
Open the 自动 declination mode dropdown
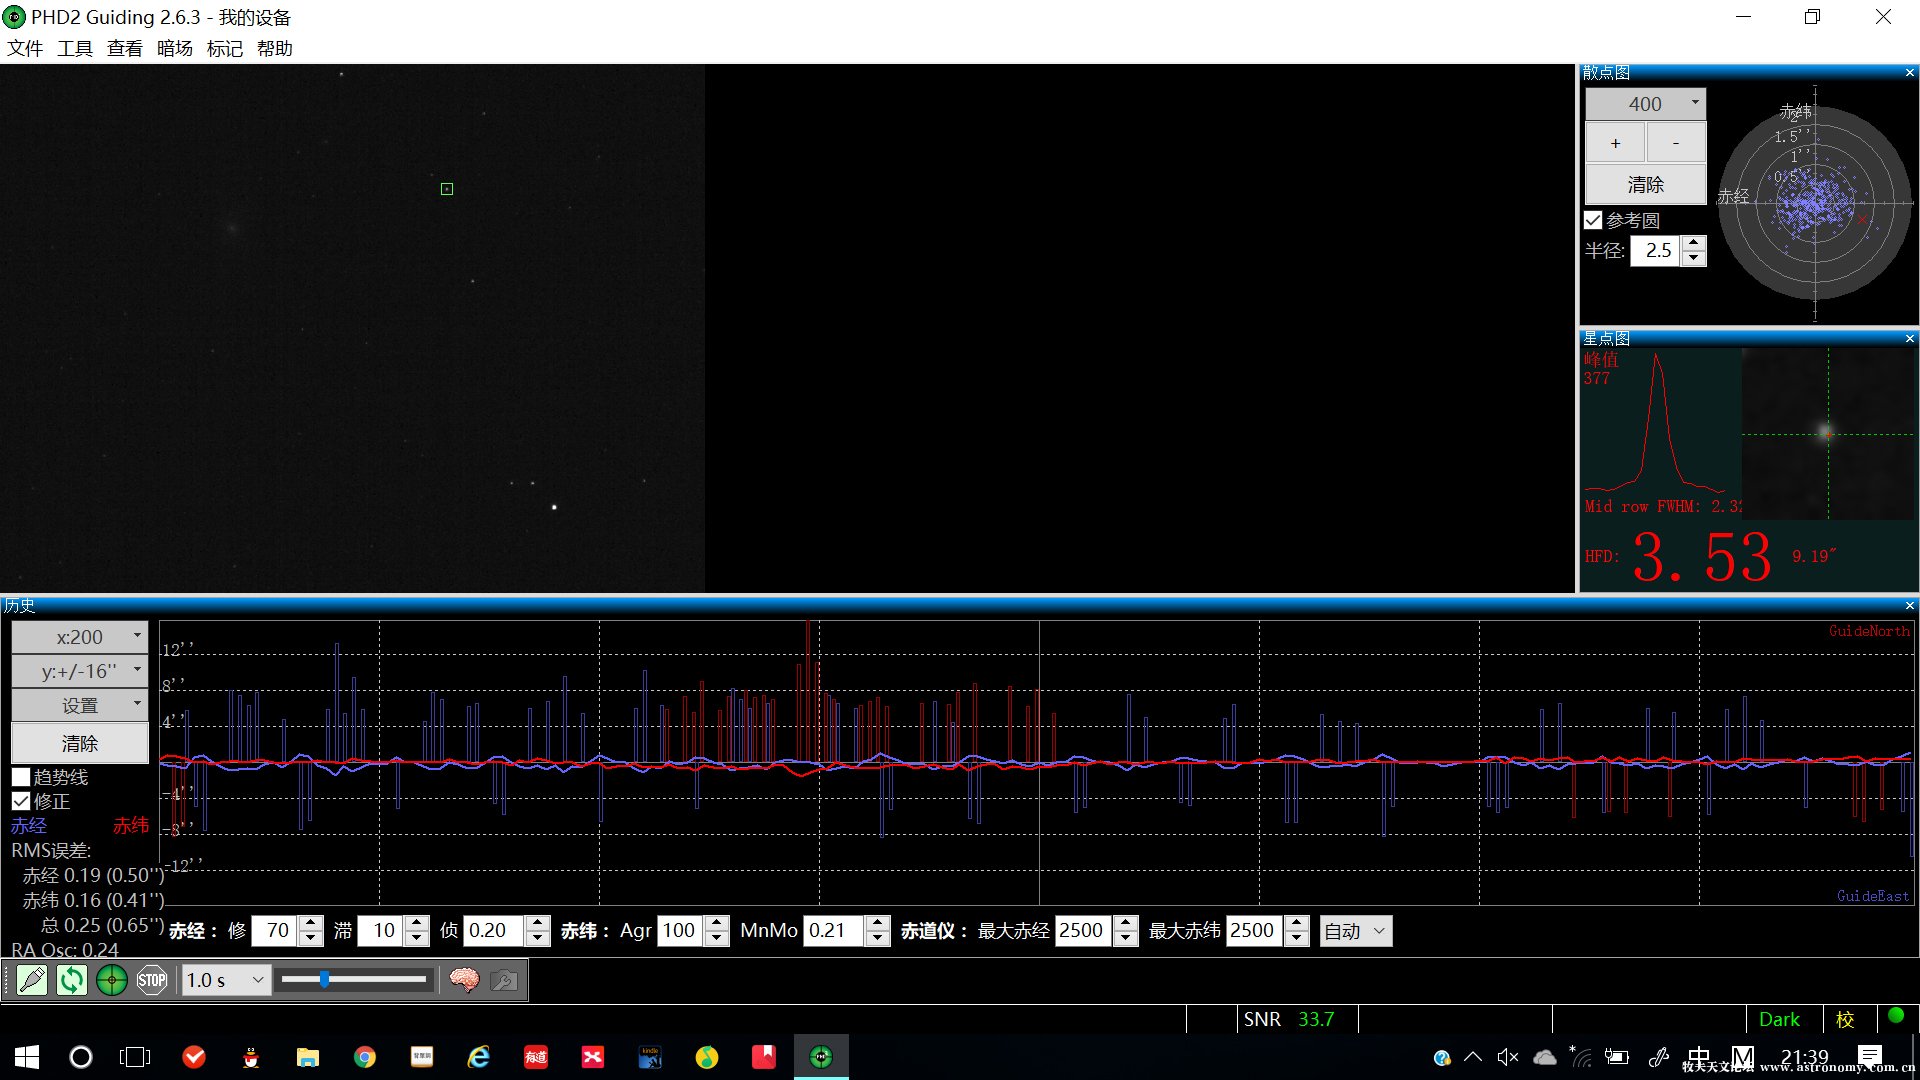pos(1355,931)
